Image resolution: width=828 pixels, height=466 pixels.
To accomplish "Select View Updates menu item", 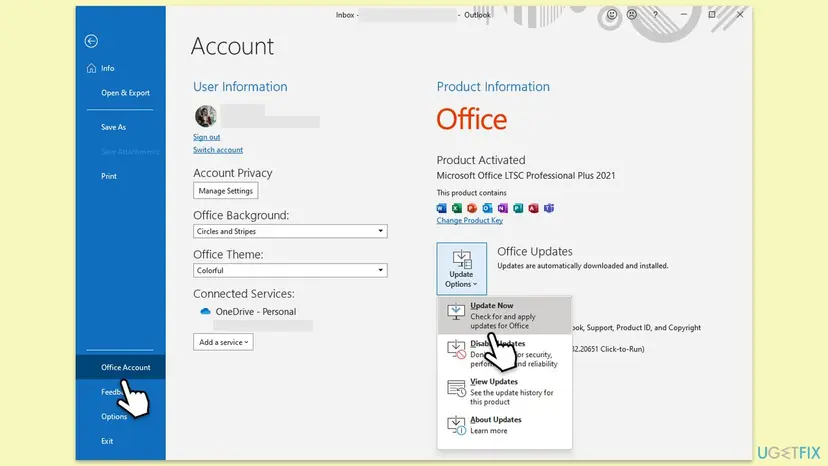I will [504, 392].
